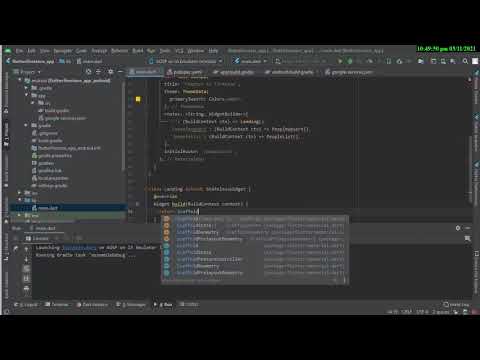Click the rerun icon in Run panel
Viewport: 480px width, 360px height.
(x=15, y=248)
